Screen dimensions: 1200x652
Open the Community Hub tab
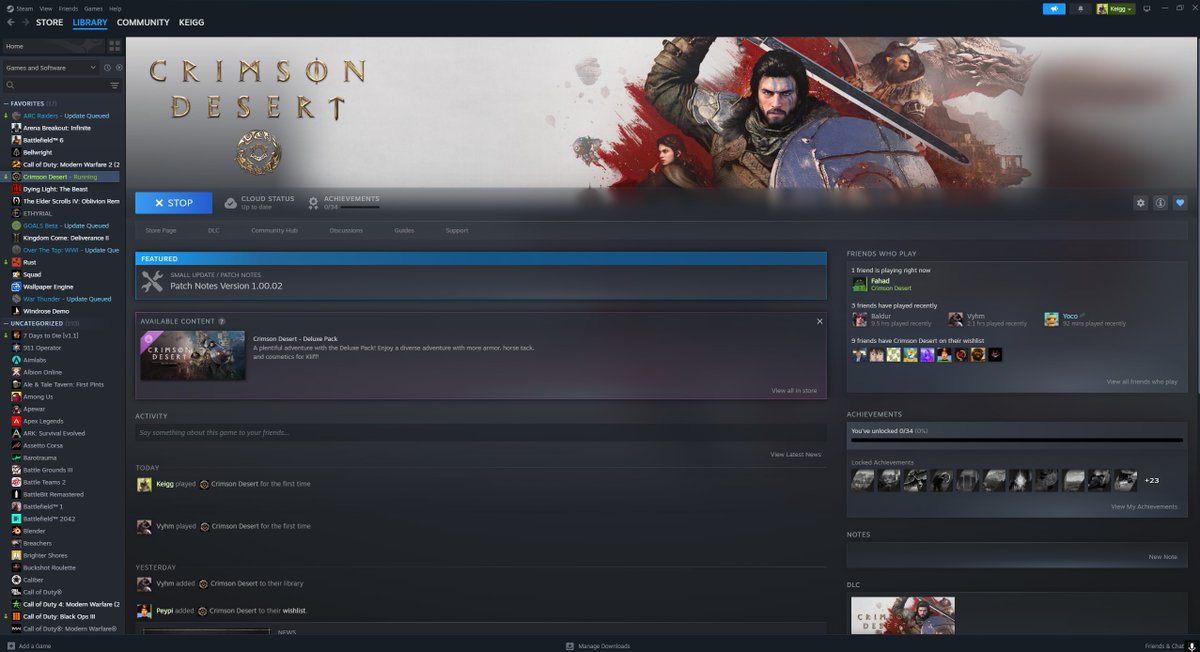(x=275, y=231)
